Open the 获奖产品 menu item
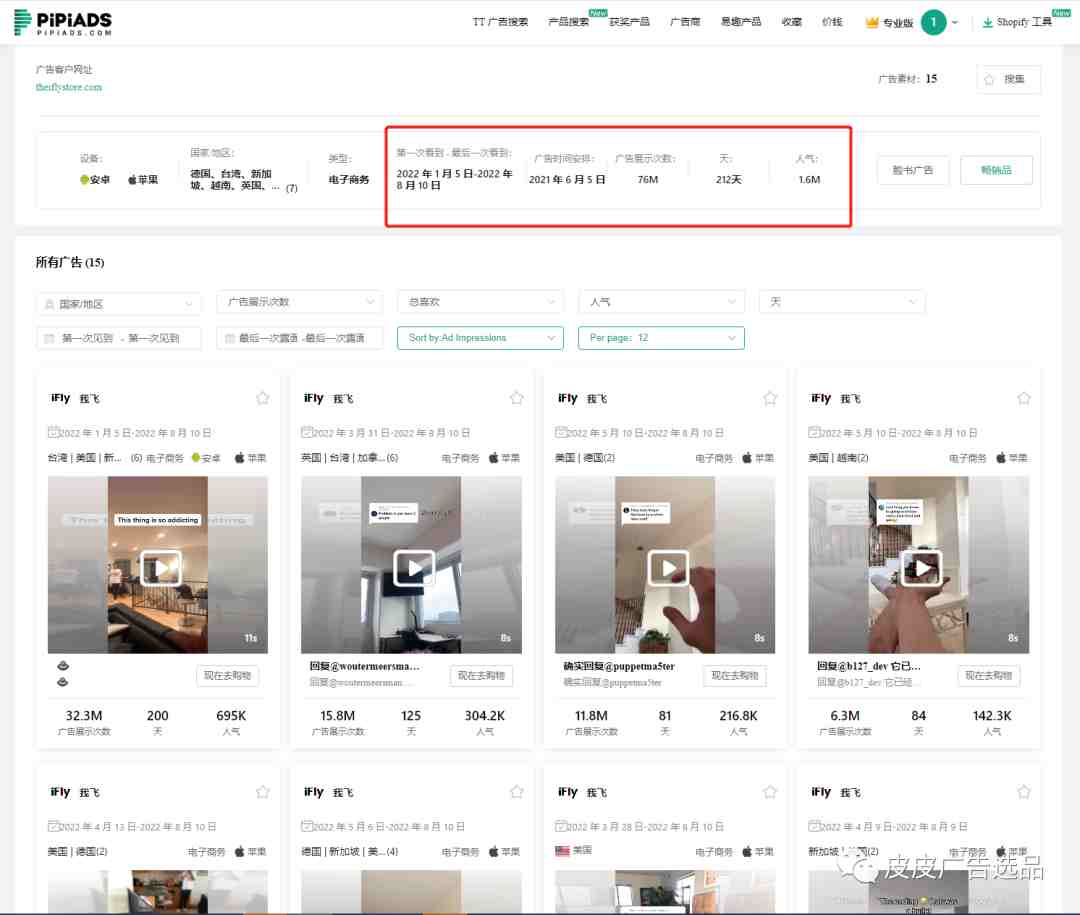This screenshot has height=915, width=1080. [x=630, y=22]
